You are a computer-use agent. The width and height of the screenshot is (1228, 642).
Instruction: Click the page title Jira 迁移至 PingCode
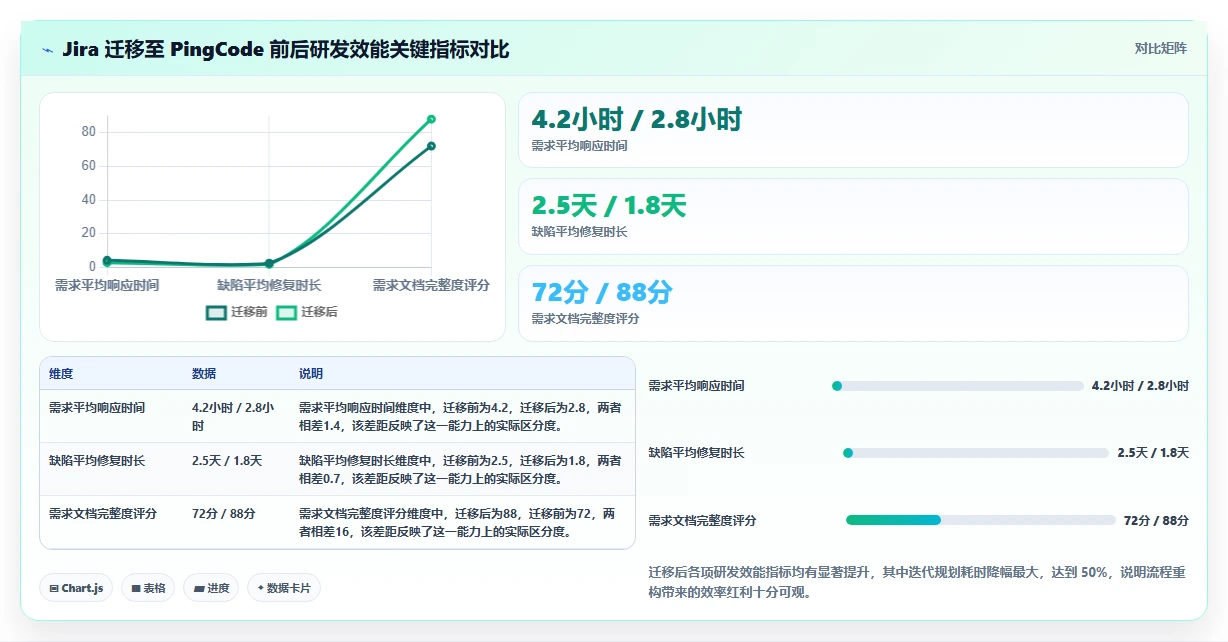click(286, 49)
